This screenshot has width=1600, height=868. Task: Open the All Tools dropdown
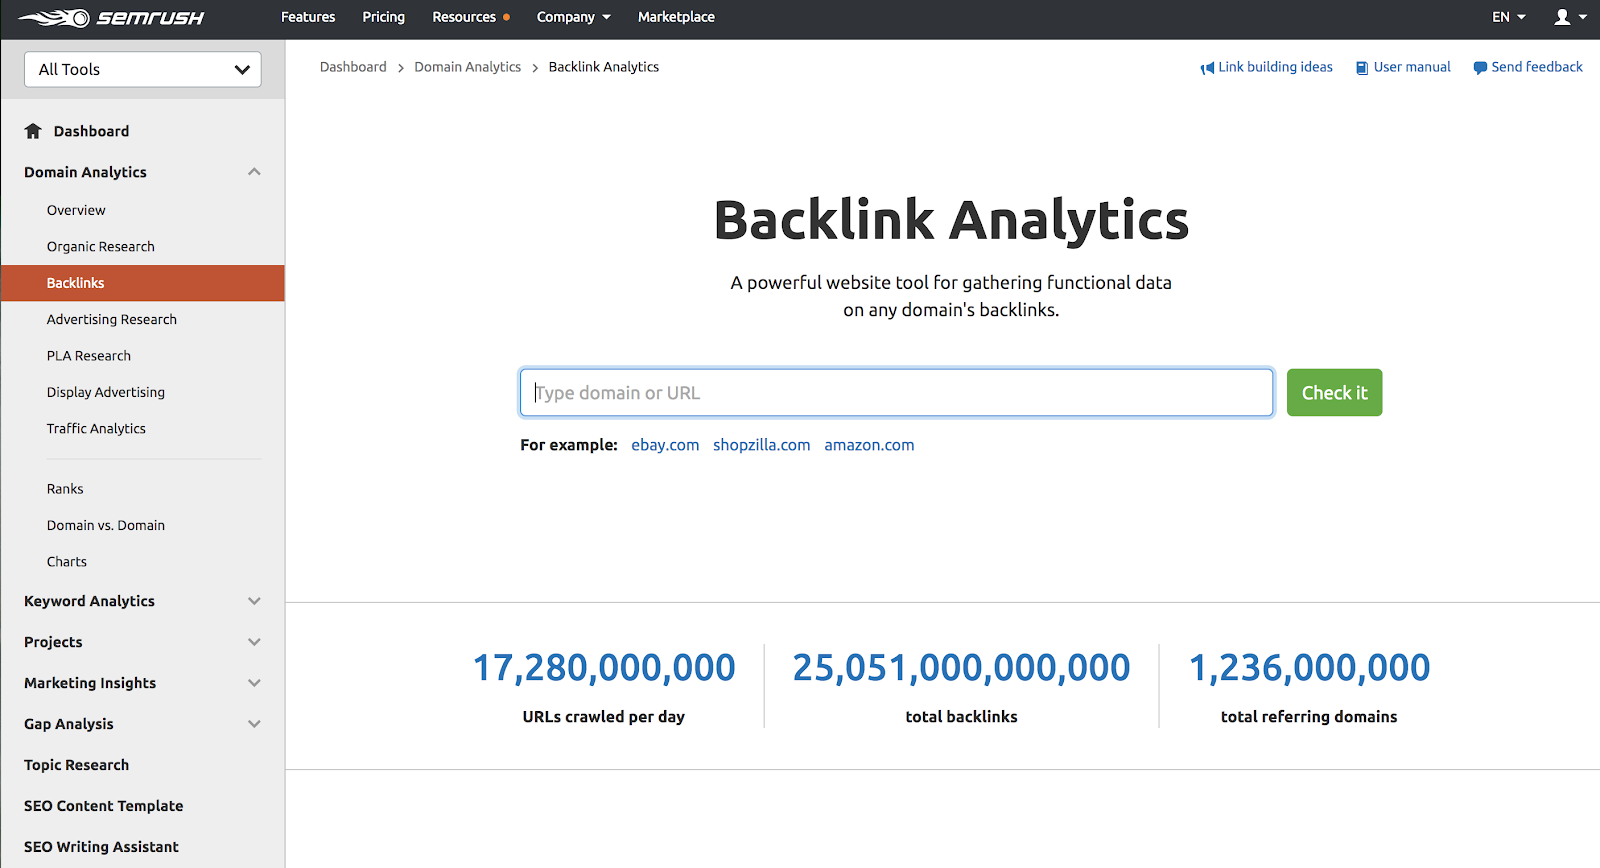pyautogui.click(x=143, y=69)
